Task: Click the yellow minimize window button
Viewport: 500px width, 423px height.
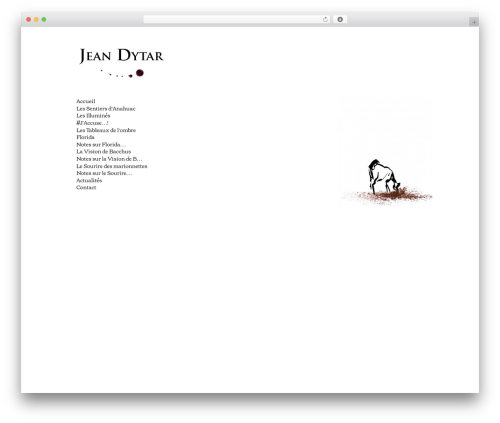Action: point(36,20)
